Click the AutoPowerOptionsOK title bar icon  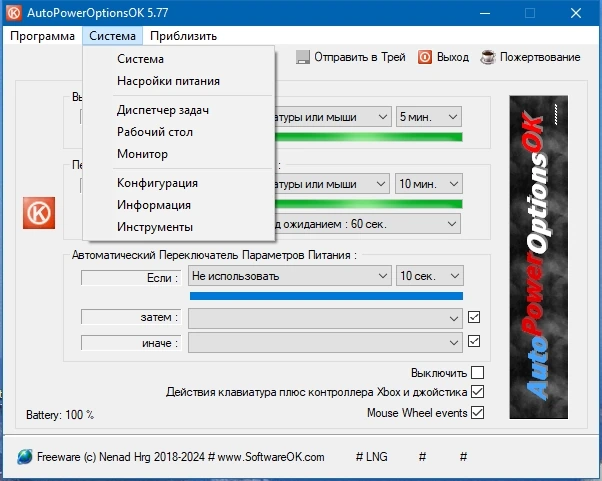14,13
